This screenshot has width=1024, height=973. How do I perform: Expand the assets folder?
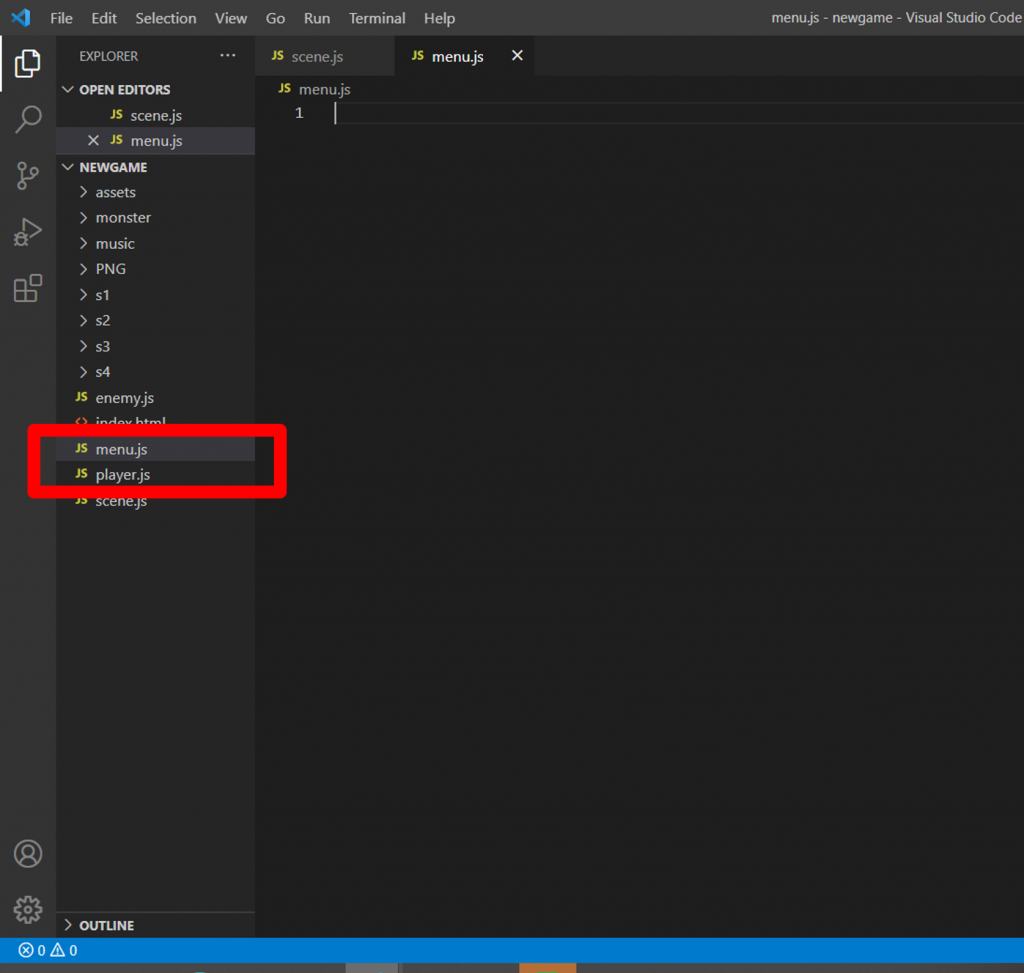click(x=83, y=192)
